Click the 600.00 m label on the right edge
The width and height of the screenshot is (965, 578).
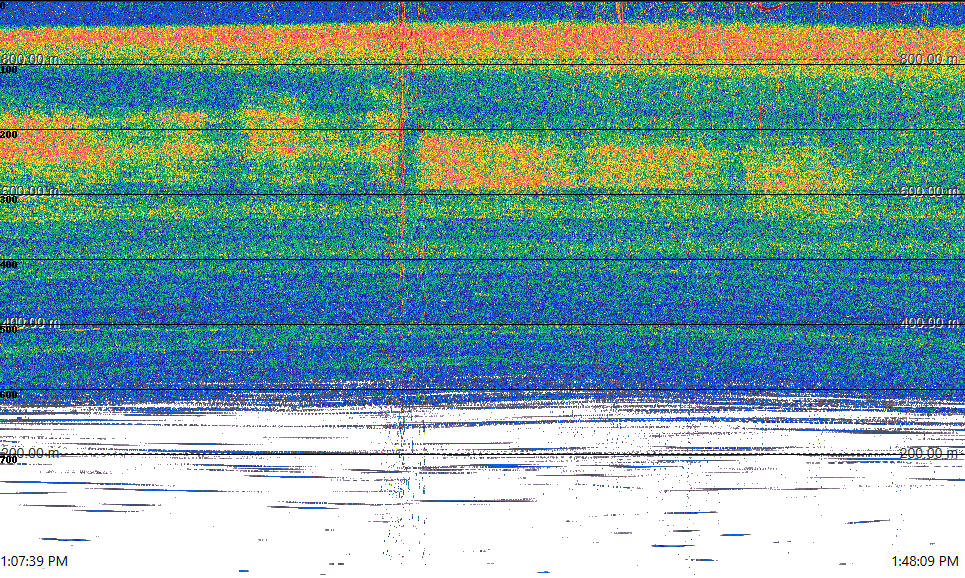(x=929, y=191)
